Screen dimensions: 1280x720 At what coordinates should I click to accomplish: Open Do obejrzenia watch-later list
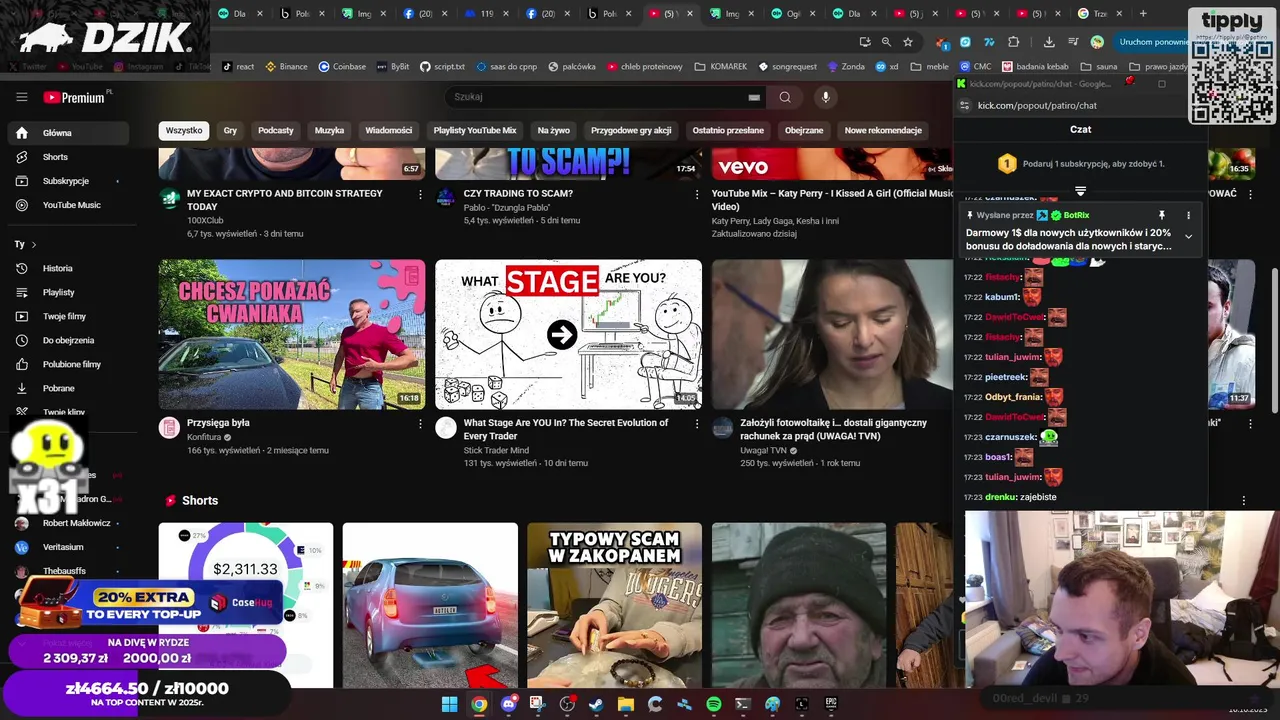[x=68, y=340]
